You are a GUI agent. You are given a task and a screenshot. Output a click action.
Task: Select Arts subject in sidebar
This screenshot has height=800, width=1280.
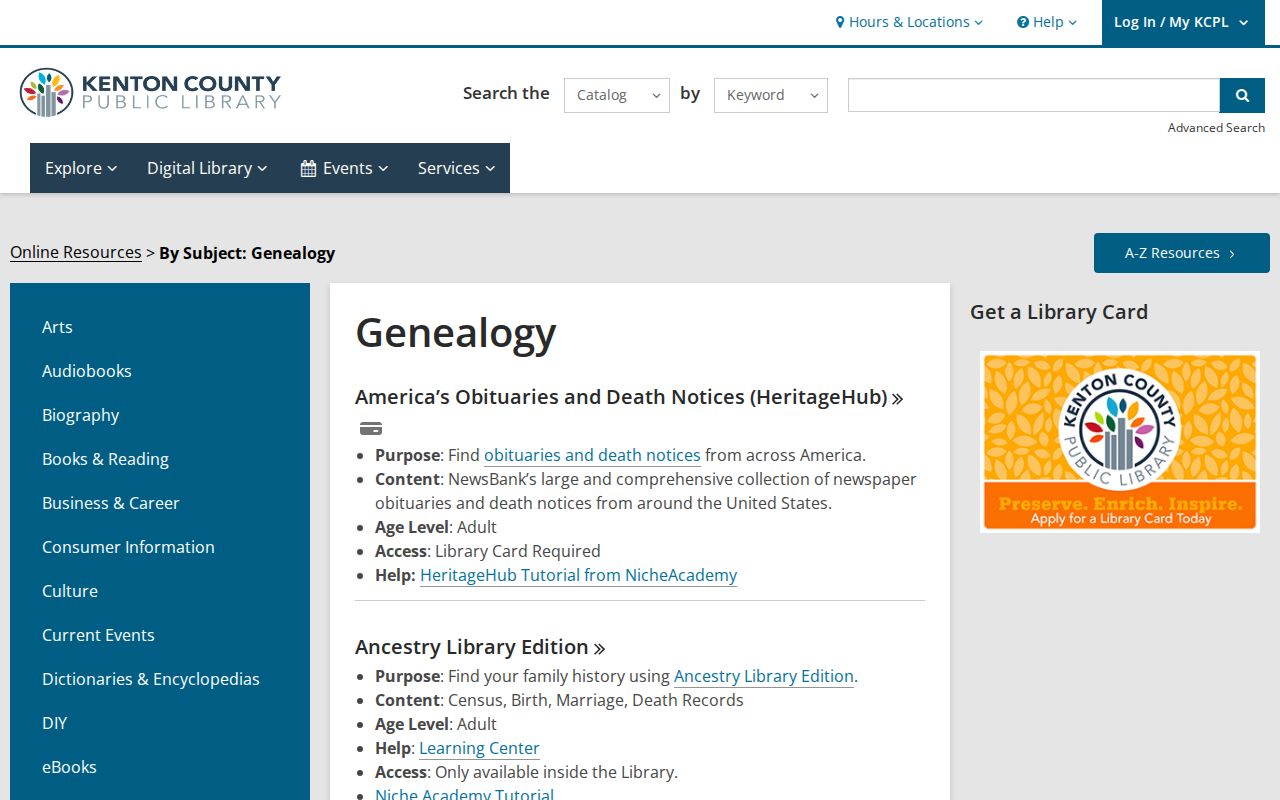click(x=57, y=327)
